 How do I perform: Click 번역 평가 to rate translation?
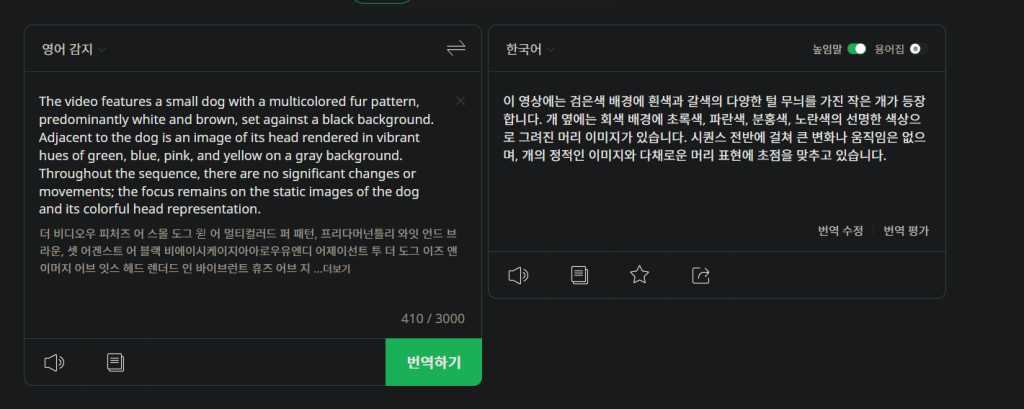pyautogui.click(x=906, y=231)
